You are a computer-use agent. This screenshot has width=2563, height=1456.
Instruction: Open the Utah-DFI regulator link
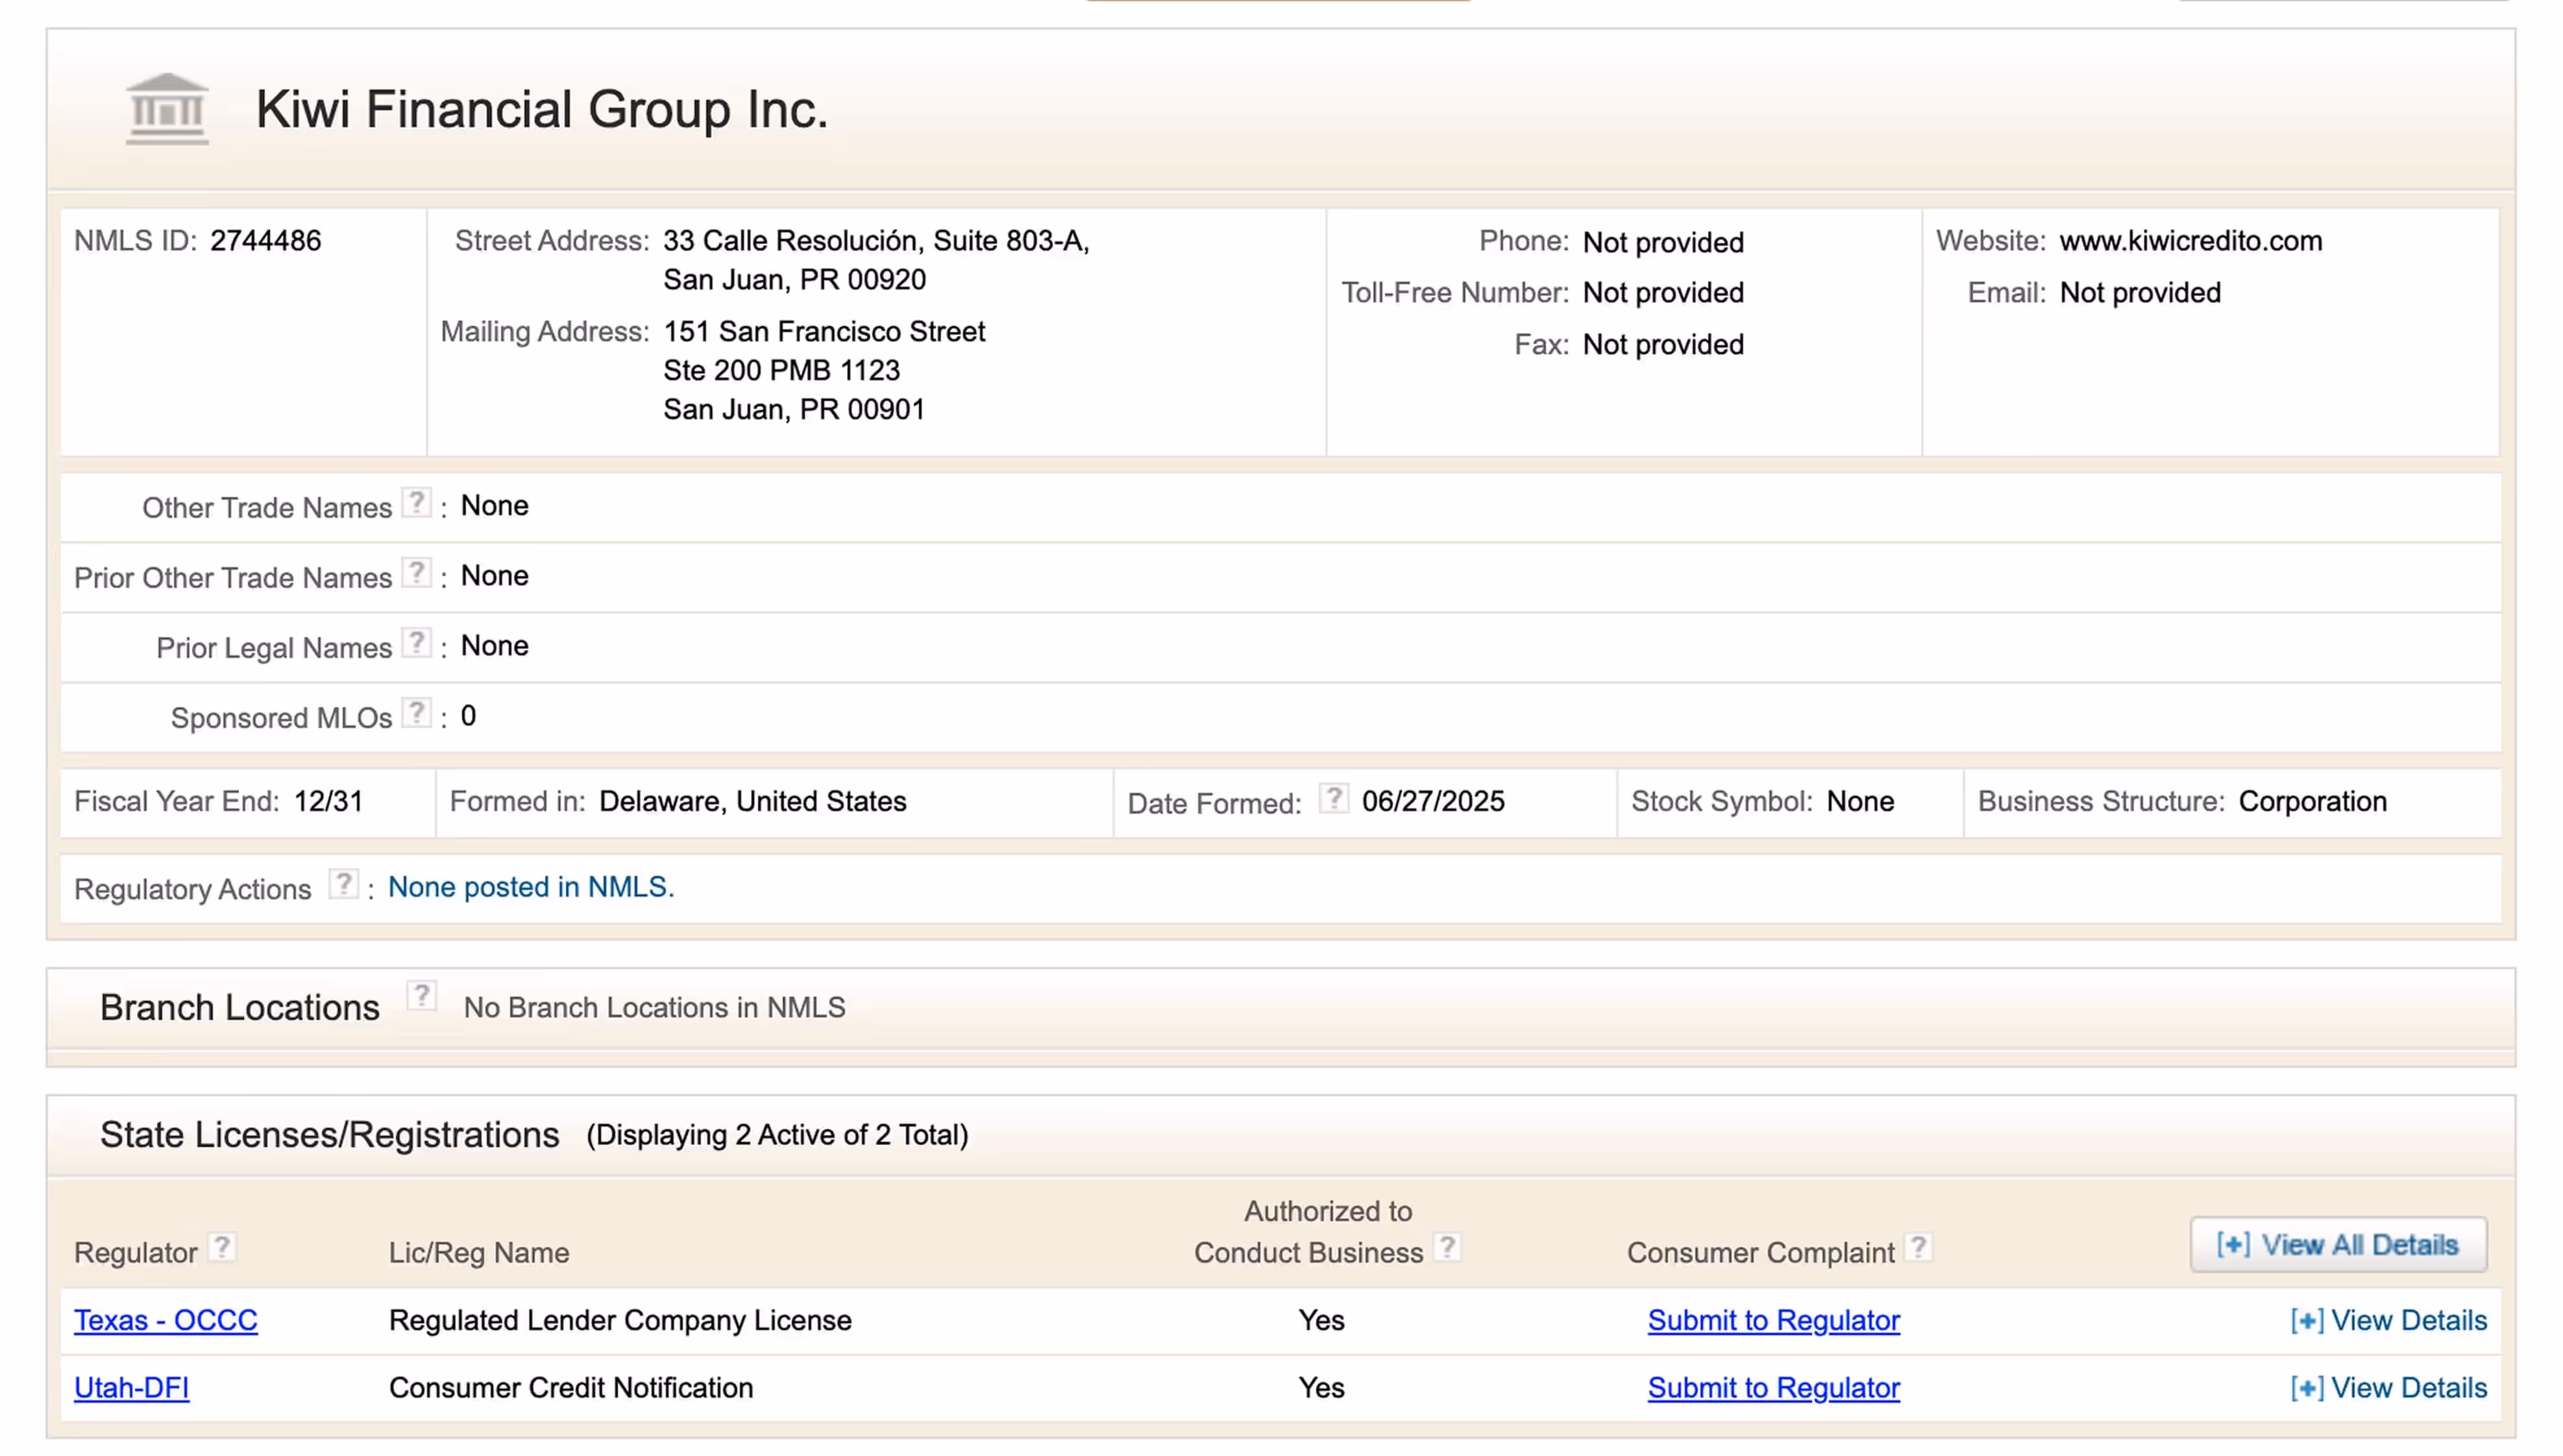[132, 1389]
